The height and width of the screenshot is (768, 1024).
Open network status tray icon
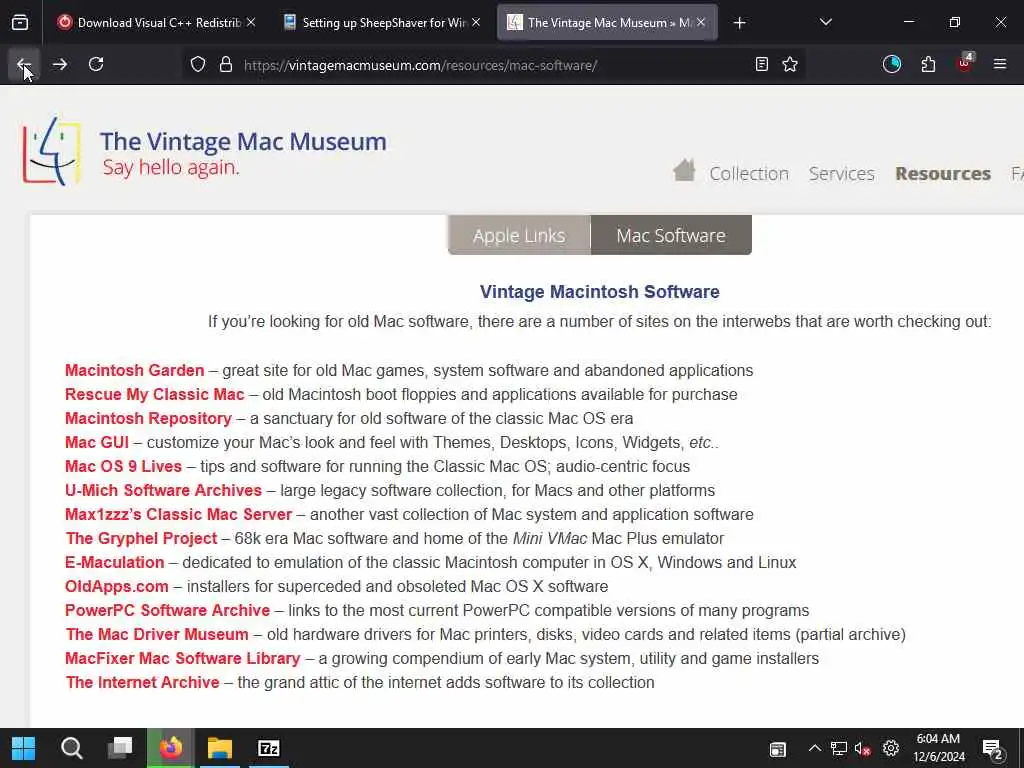(839, 748)
